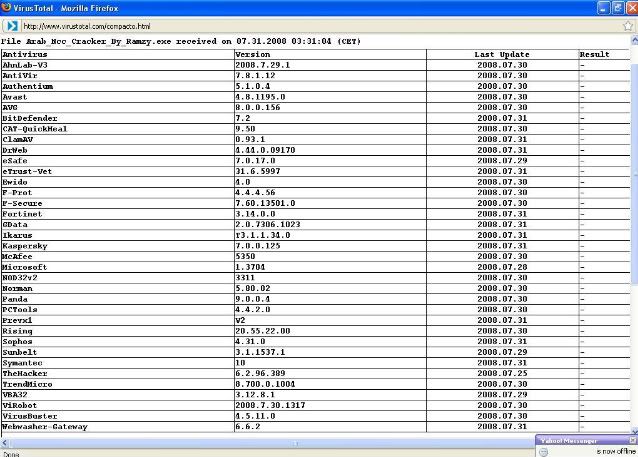Click the file received header line
Screen dimensions: 638x457
181,42
